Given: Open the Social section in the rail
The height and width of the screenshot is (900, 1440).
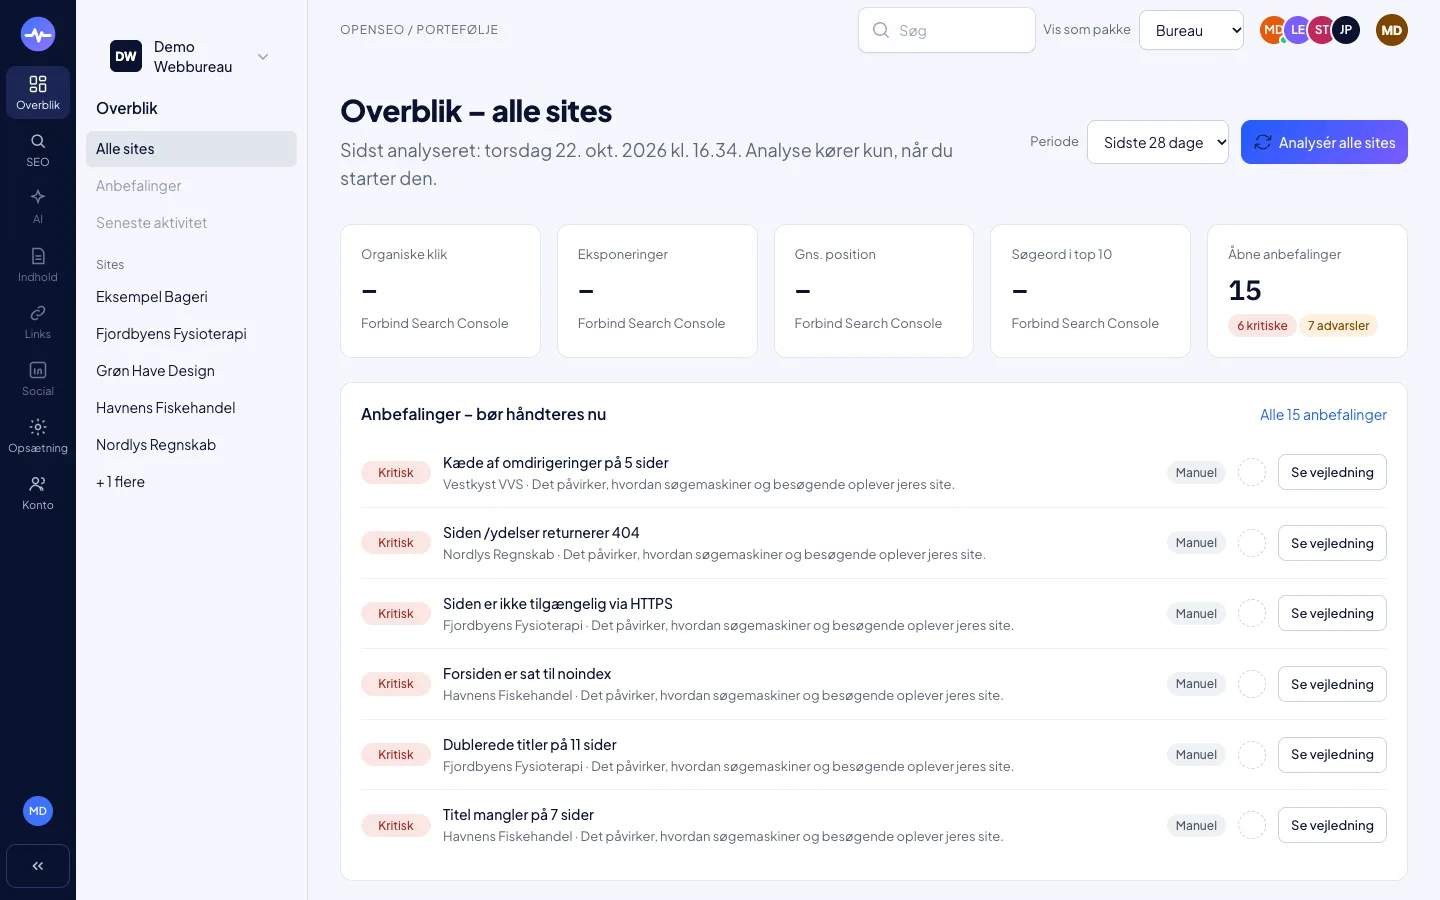Looking at the screenshot, I should click(x=38, y=379).
